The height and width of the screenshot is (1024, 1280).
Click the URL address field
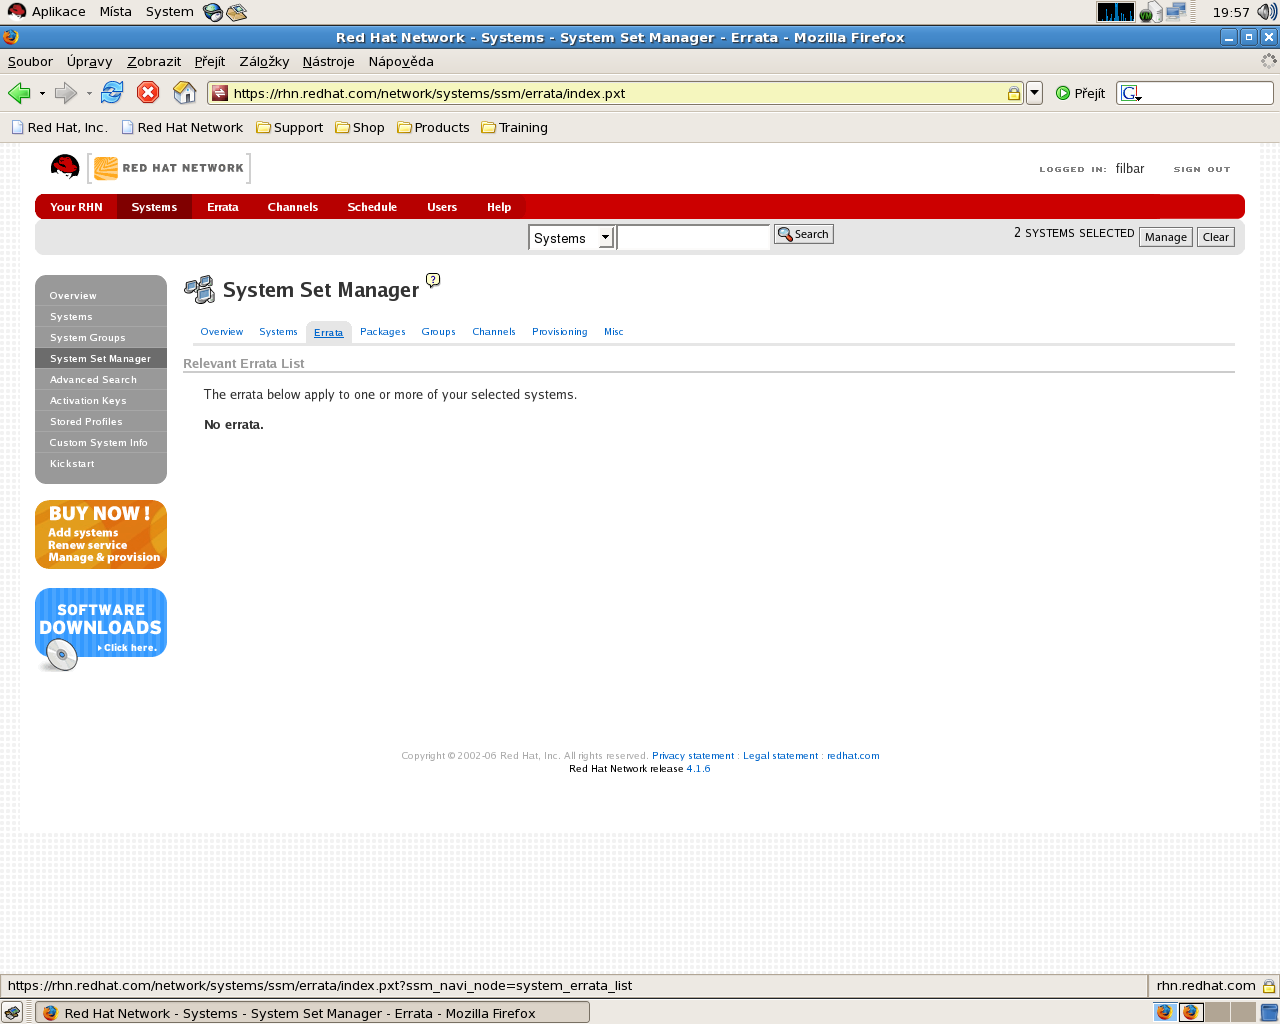coord(617,93)
